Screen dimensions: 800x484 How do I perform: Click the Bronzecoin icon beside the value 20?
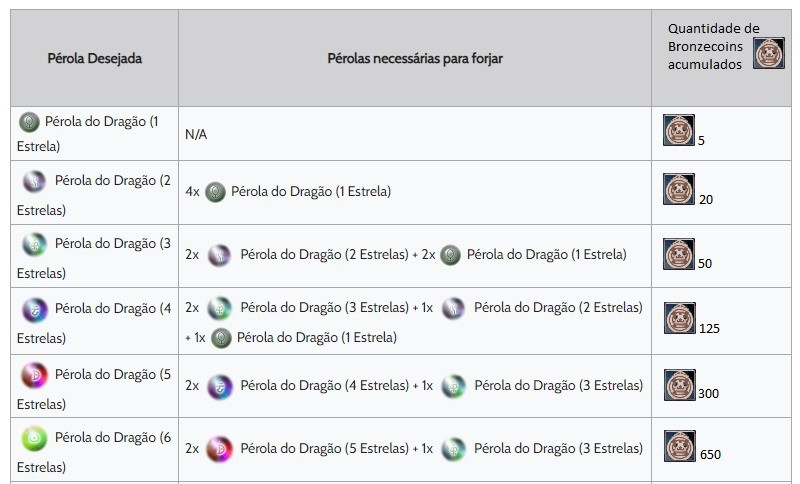[x=679, y=189]
